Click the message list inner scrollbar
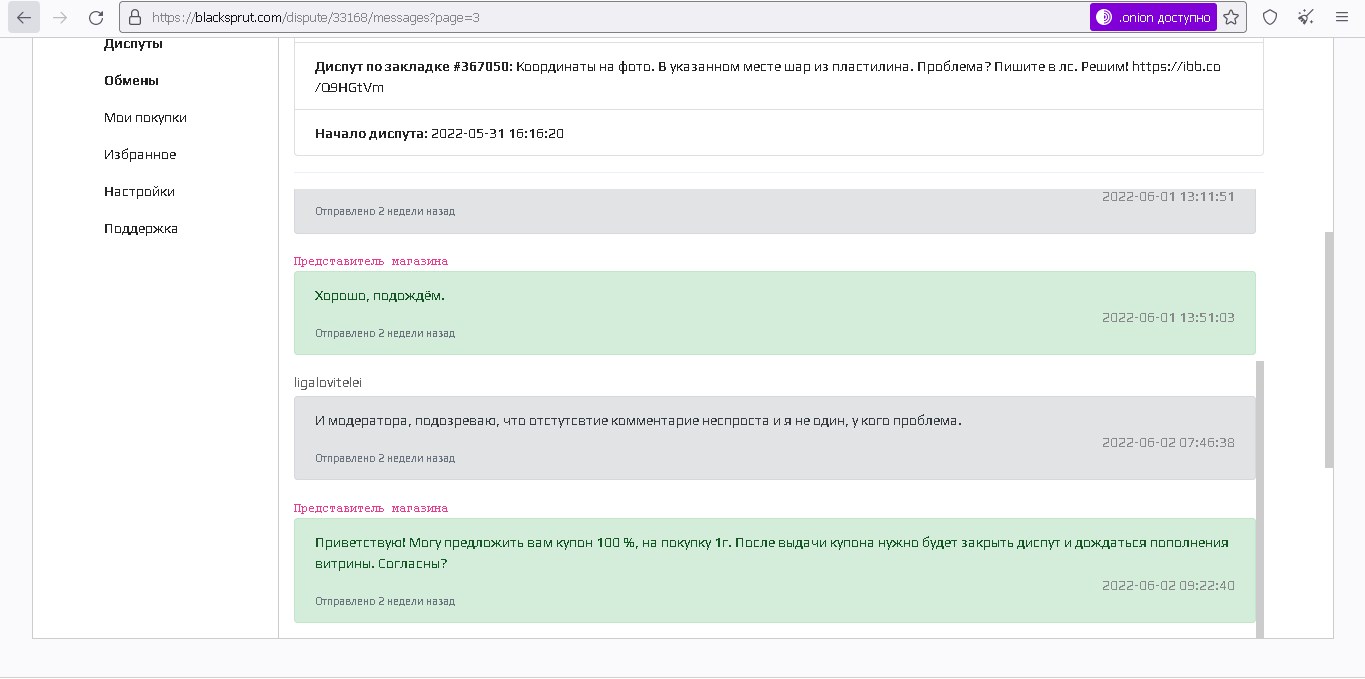This screenshot has height=679, width=1365. coord(1260,498)
